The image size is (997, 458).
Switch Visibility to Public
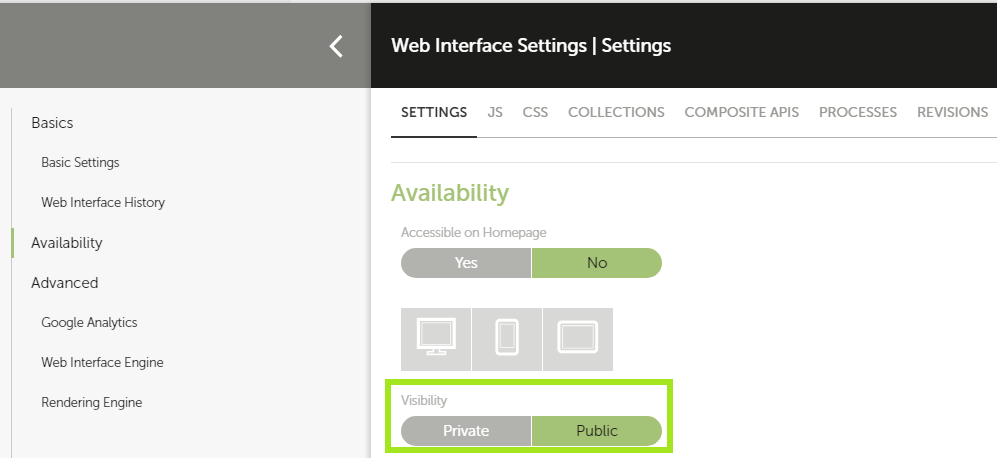596,431
